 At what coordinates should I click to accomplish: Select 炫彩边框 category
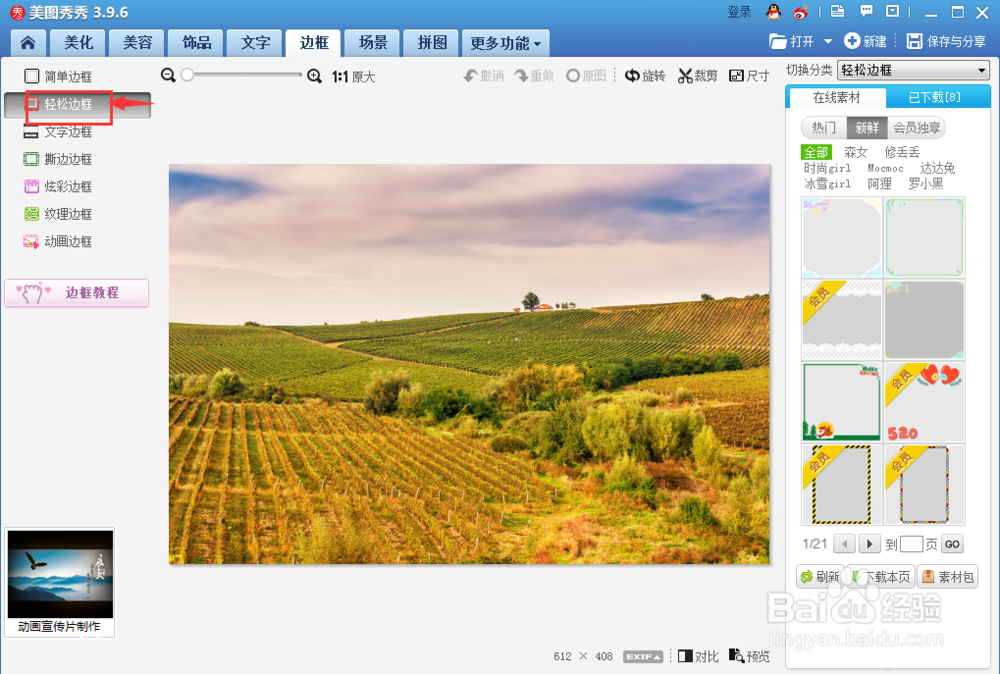tap(58, 186)
